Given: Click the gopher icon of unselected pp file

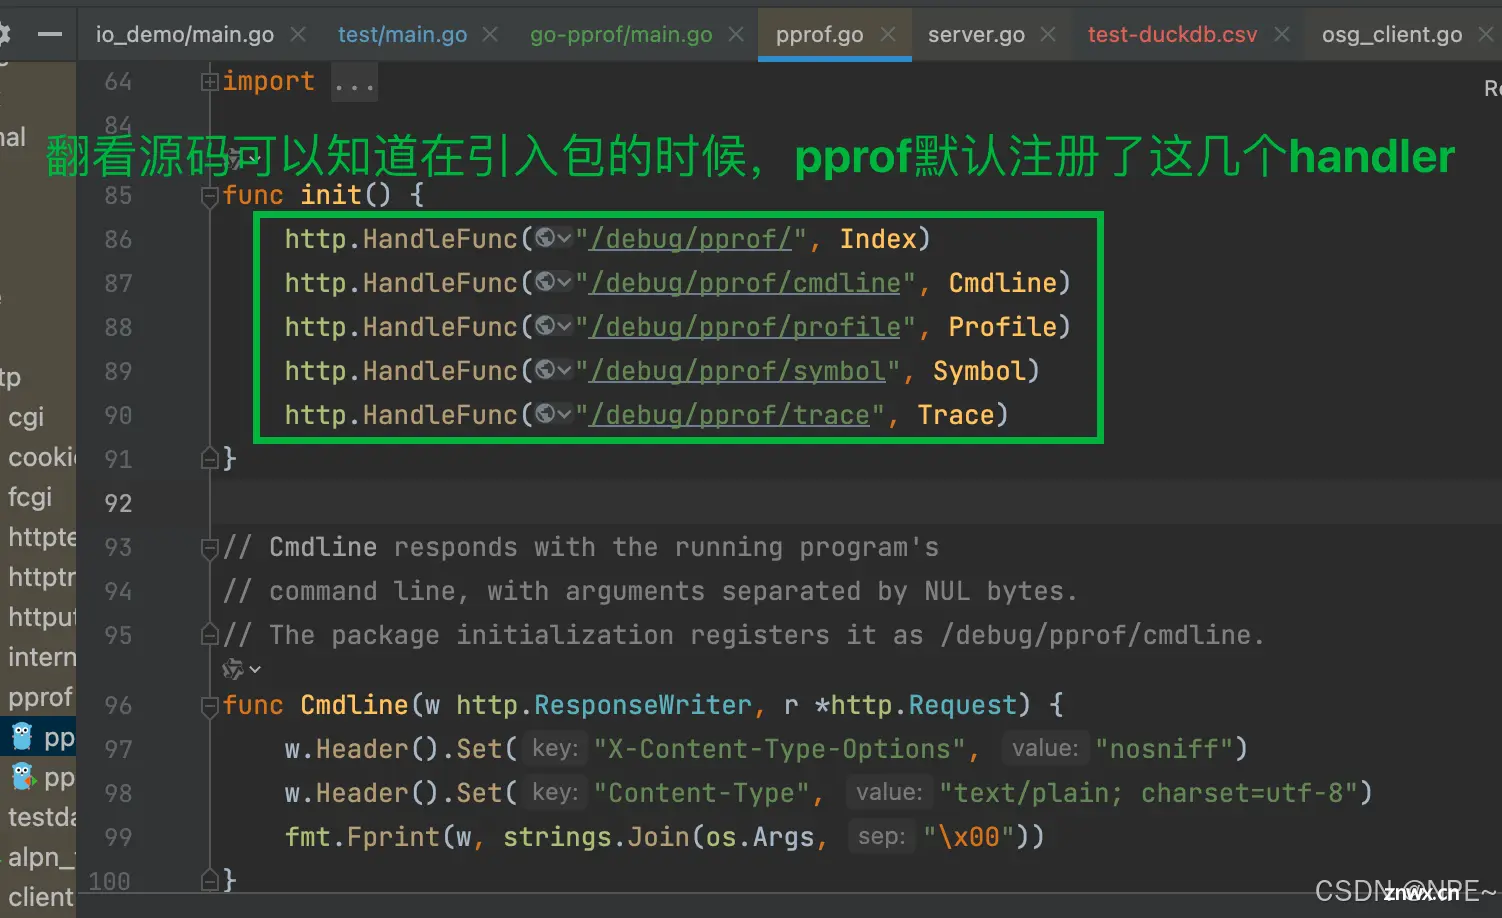Looking at the screenshot, I should tap(22, 777).
